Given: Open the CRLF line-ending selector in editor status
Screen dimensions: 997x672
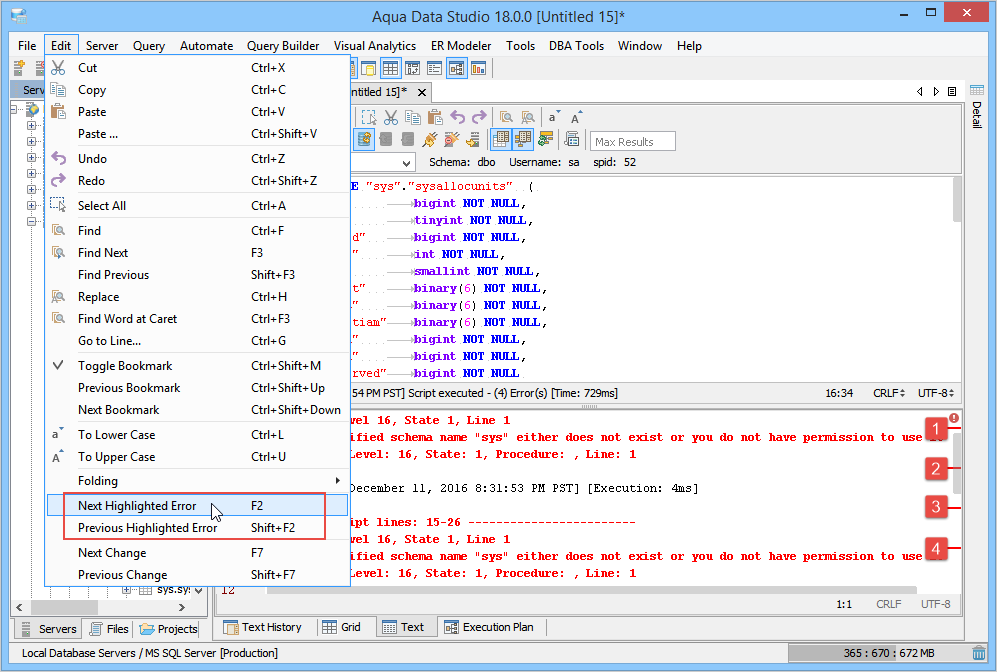Looking at the screenshot, I should tap(888, 393).
